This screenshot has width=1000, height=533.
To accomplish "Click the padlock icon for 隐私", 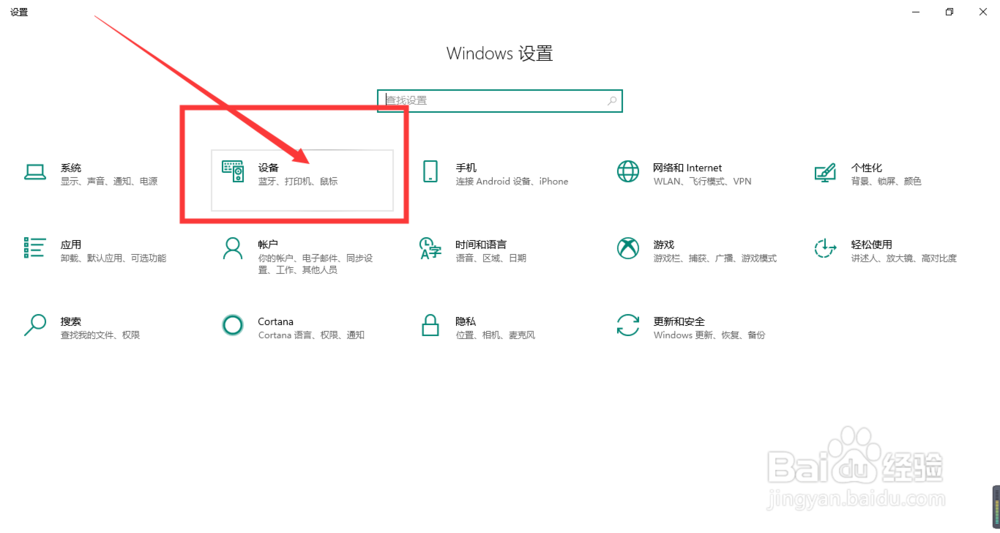I will click(430, 325).
